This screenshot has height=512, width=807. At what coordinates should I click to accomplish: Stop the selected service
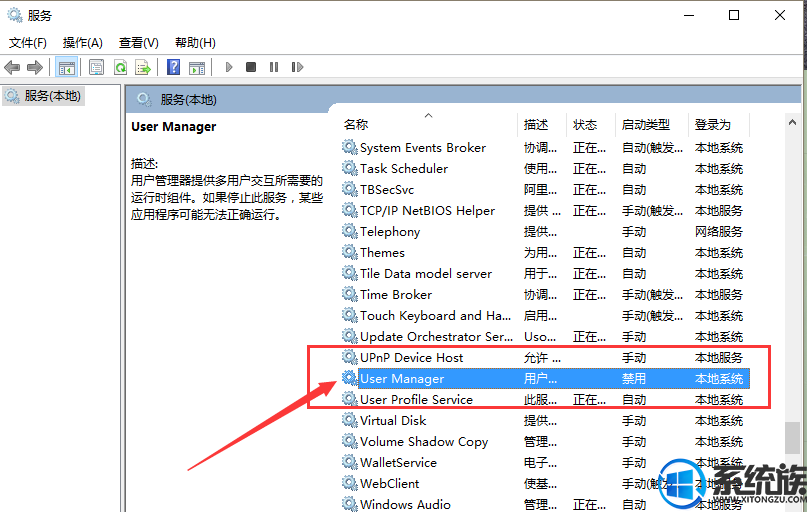(x=251, y=67)
